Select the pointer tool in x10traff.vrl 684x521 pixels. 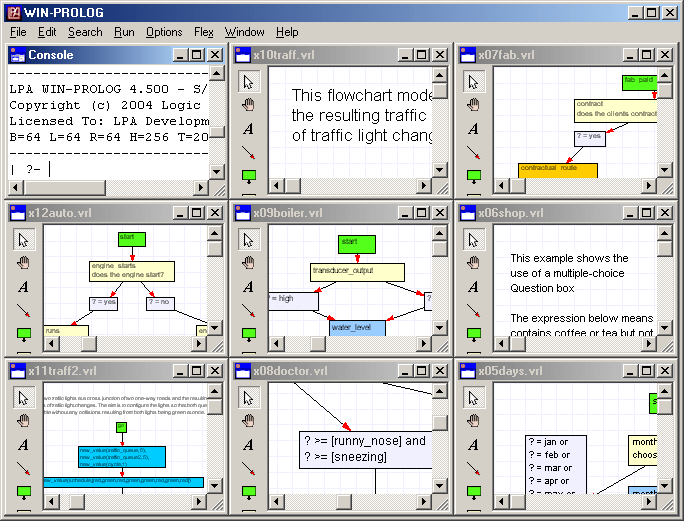click(249, 82)
